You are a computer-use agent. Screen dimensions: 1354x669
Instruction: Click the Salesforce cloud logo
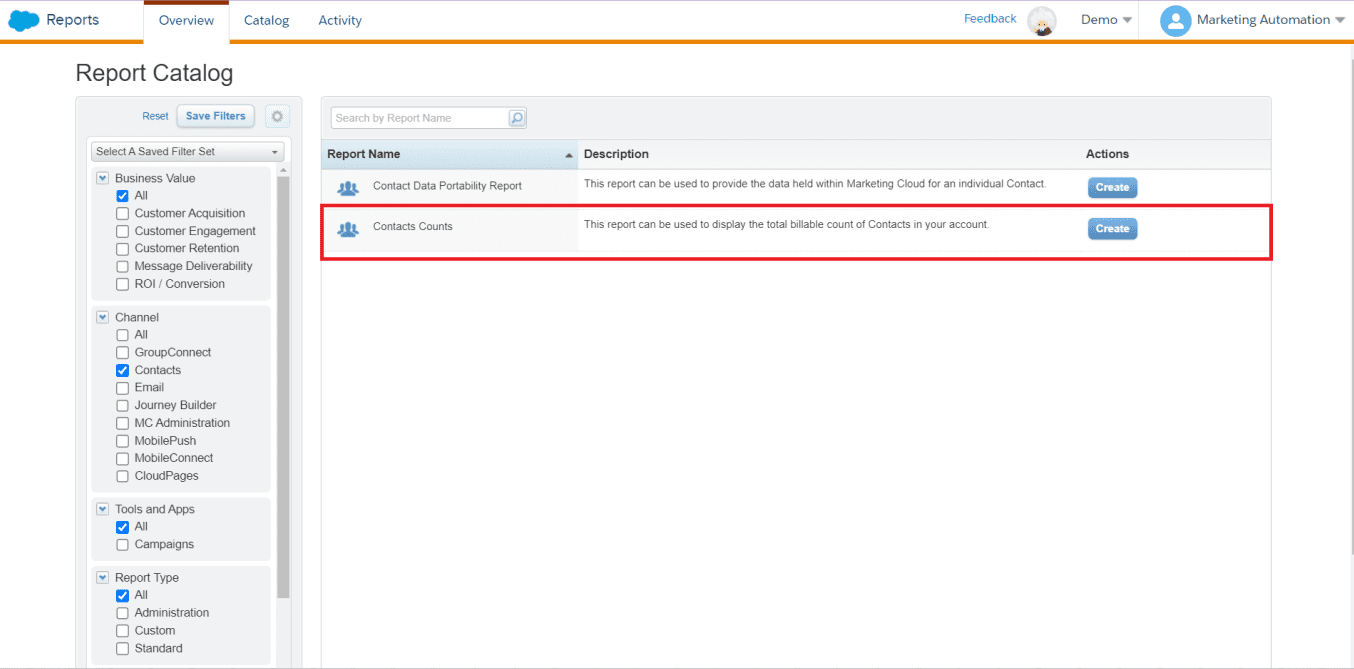tap(24, 20)
